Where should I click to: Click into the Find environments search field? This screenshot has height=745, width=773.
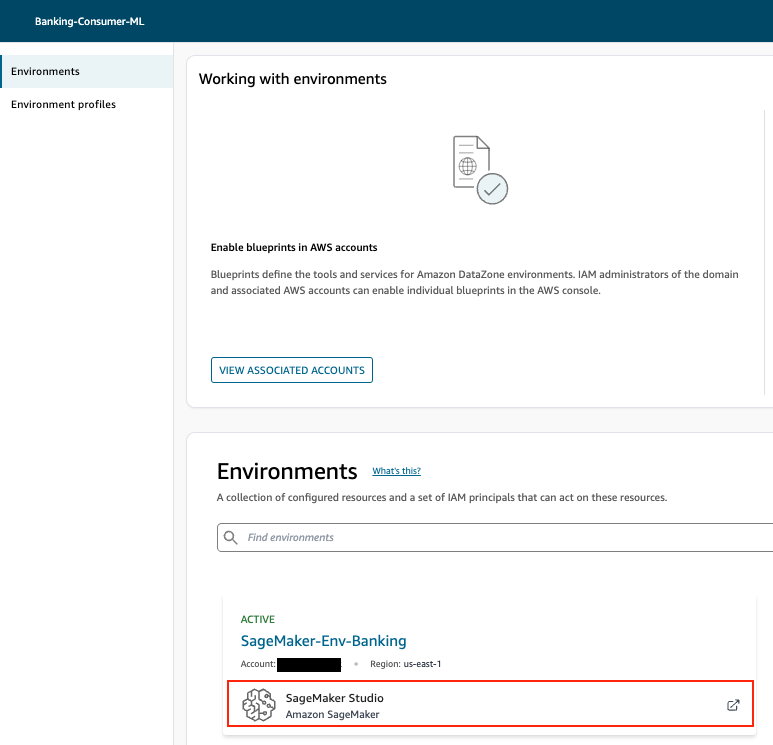(495, 537)
